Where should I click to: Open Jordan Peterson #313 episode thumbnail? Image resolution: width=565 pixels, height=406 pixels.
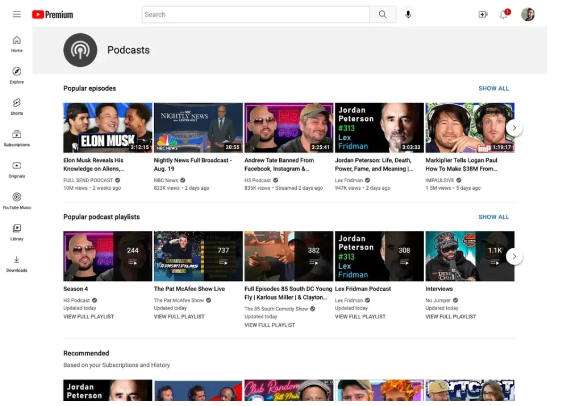click(x=379, y=128)
